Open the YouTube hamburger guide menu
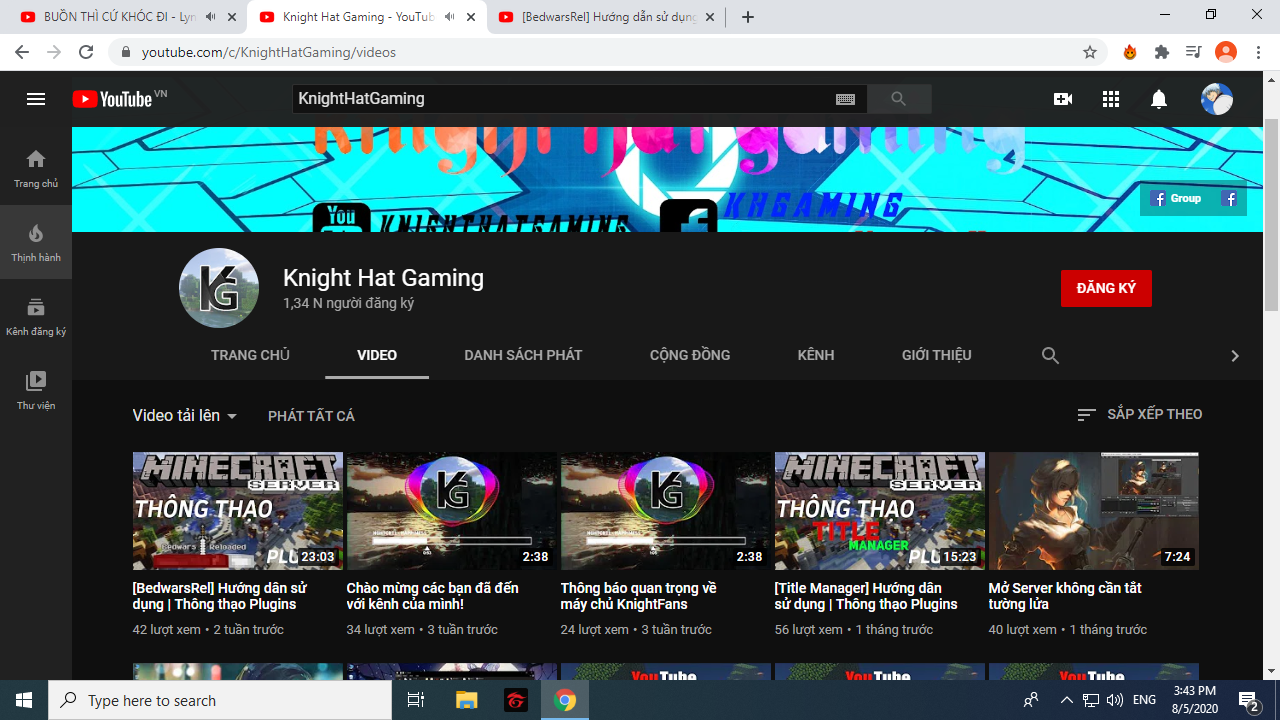Screen dimensions: 1280x720 tap(36, 99)
